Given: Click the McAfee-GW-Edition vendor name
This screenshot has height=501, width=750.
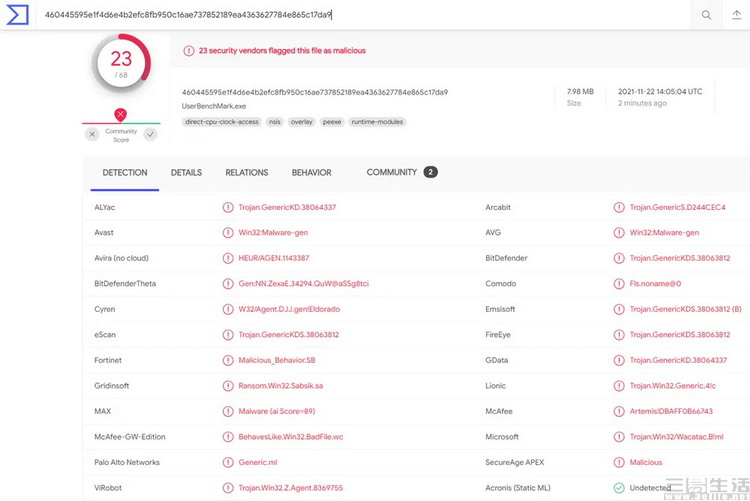Looking at the screenshot, I should tap(130, 437).
